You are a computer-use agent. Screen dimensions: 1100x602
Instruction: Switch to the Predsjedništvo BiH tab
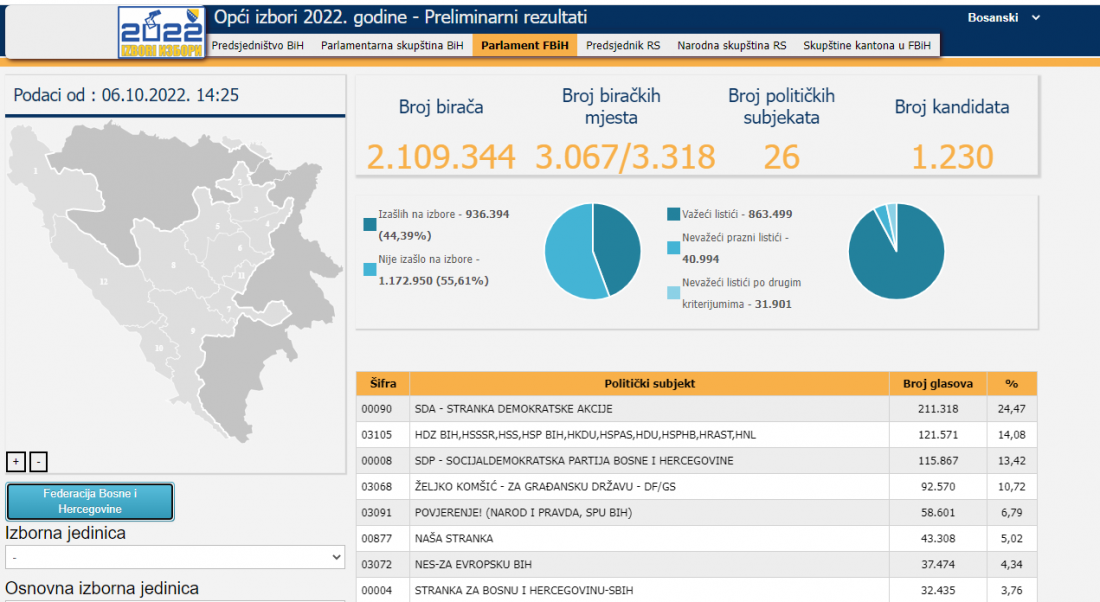(261, 44)
